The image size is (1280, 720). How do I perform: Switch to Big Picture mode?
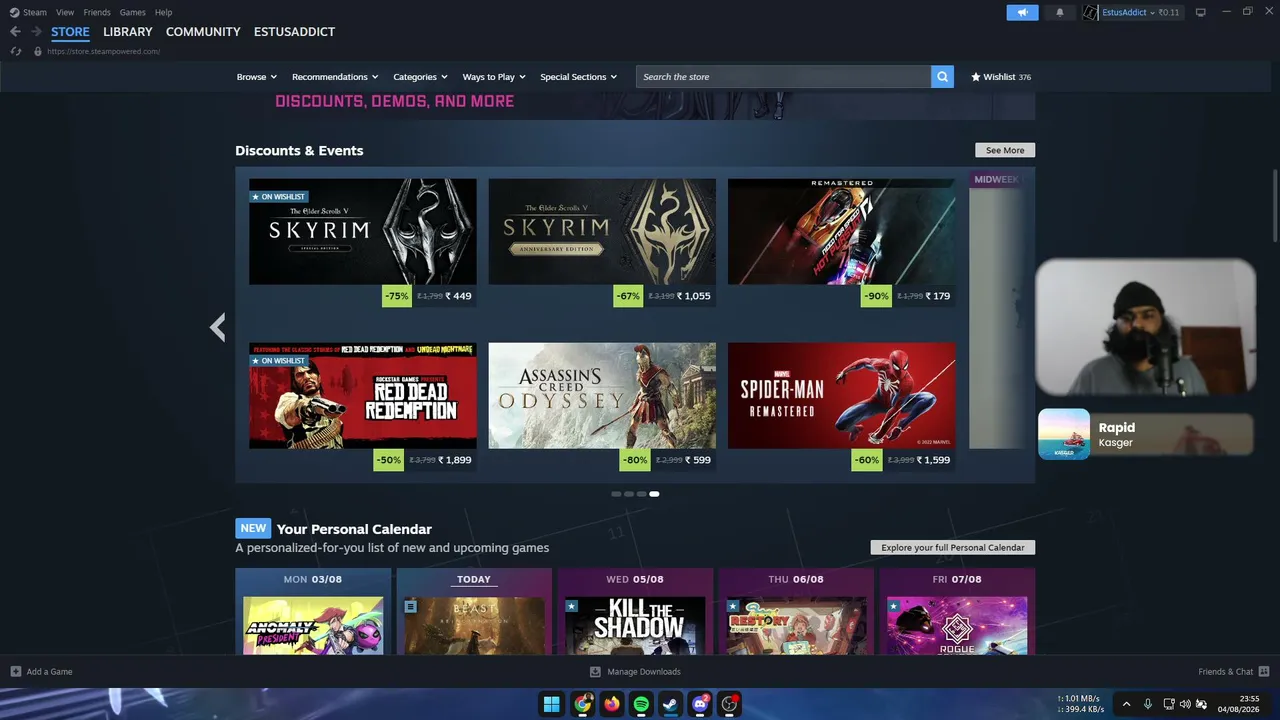point(1201,12)
